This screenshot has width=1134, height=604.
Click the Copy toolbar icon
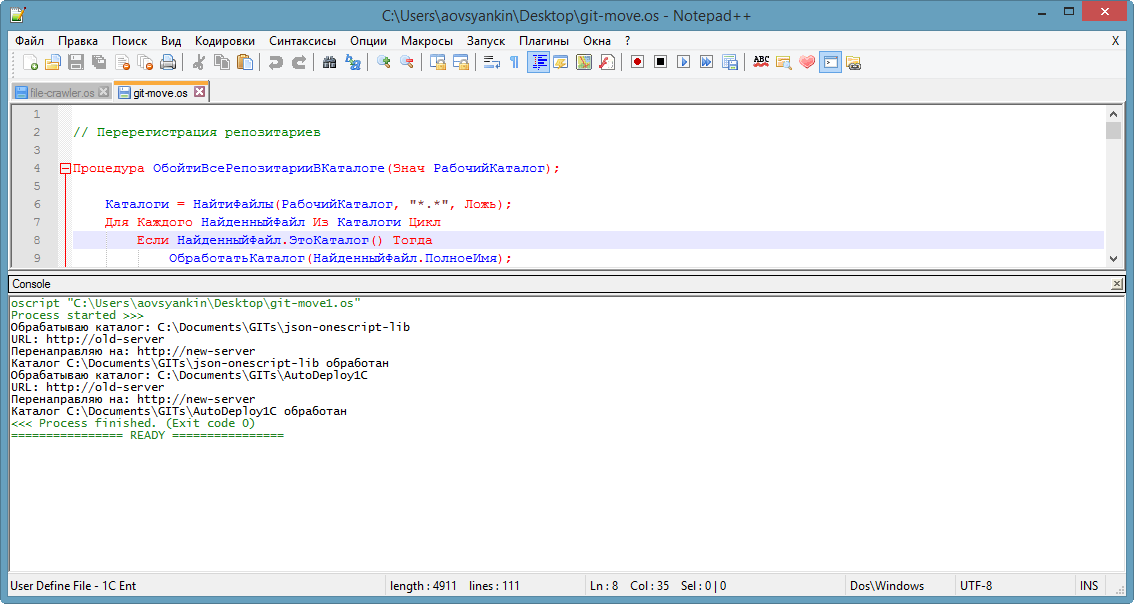[222, 63]
